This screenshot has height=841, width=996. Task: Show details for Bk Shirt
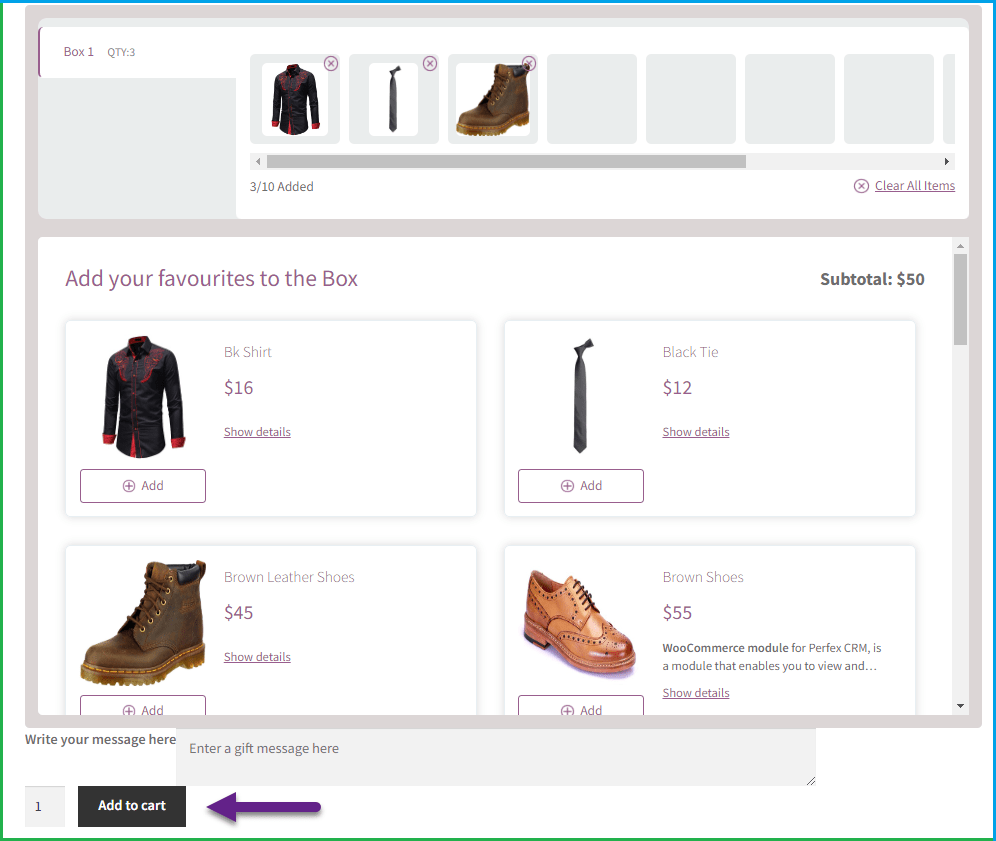[257, 431]
